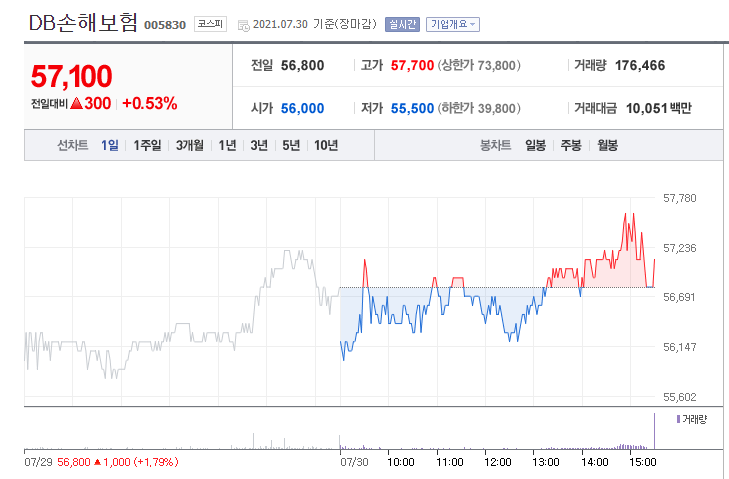Viewport: 729px width, 479px height.
Task: Click the 15:00 time axis label
Action: pos(643,462)
